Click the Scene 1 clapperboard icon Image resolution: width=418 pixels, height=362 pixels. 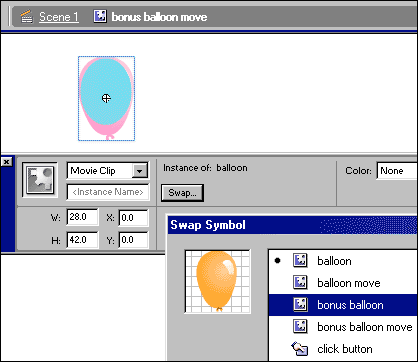pos(27,17)
